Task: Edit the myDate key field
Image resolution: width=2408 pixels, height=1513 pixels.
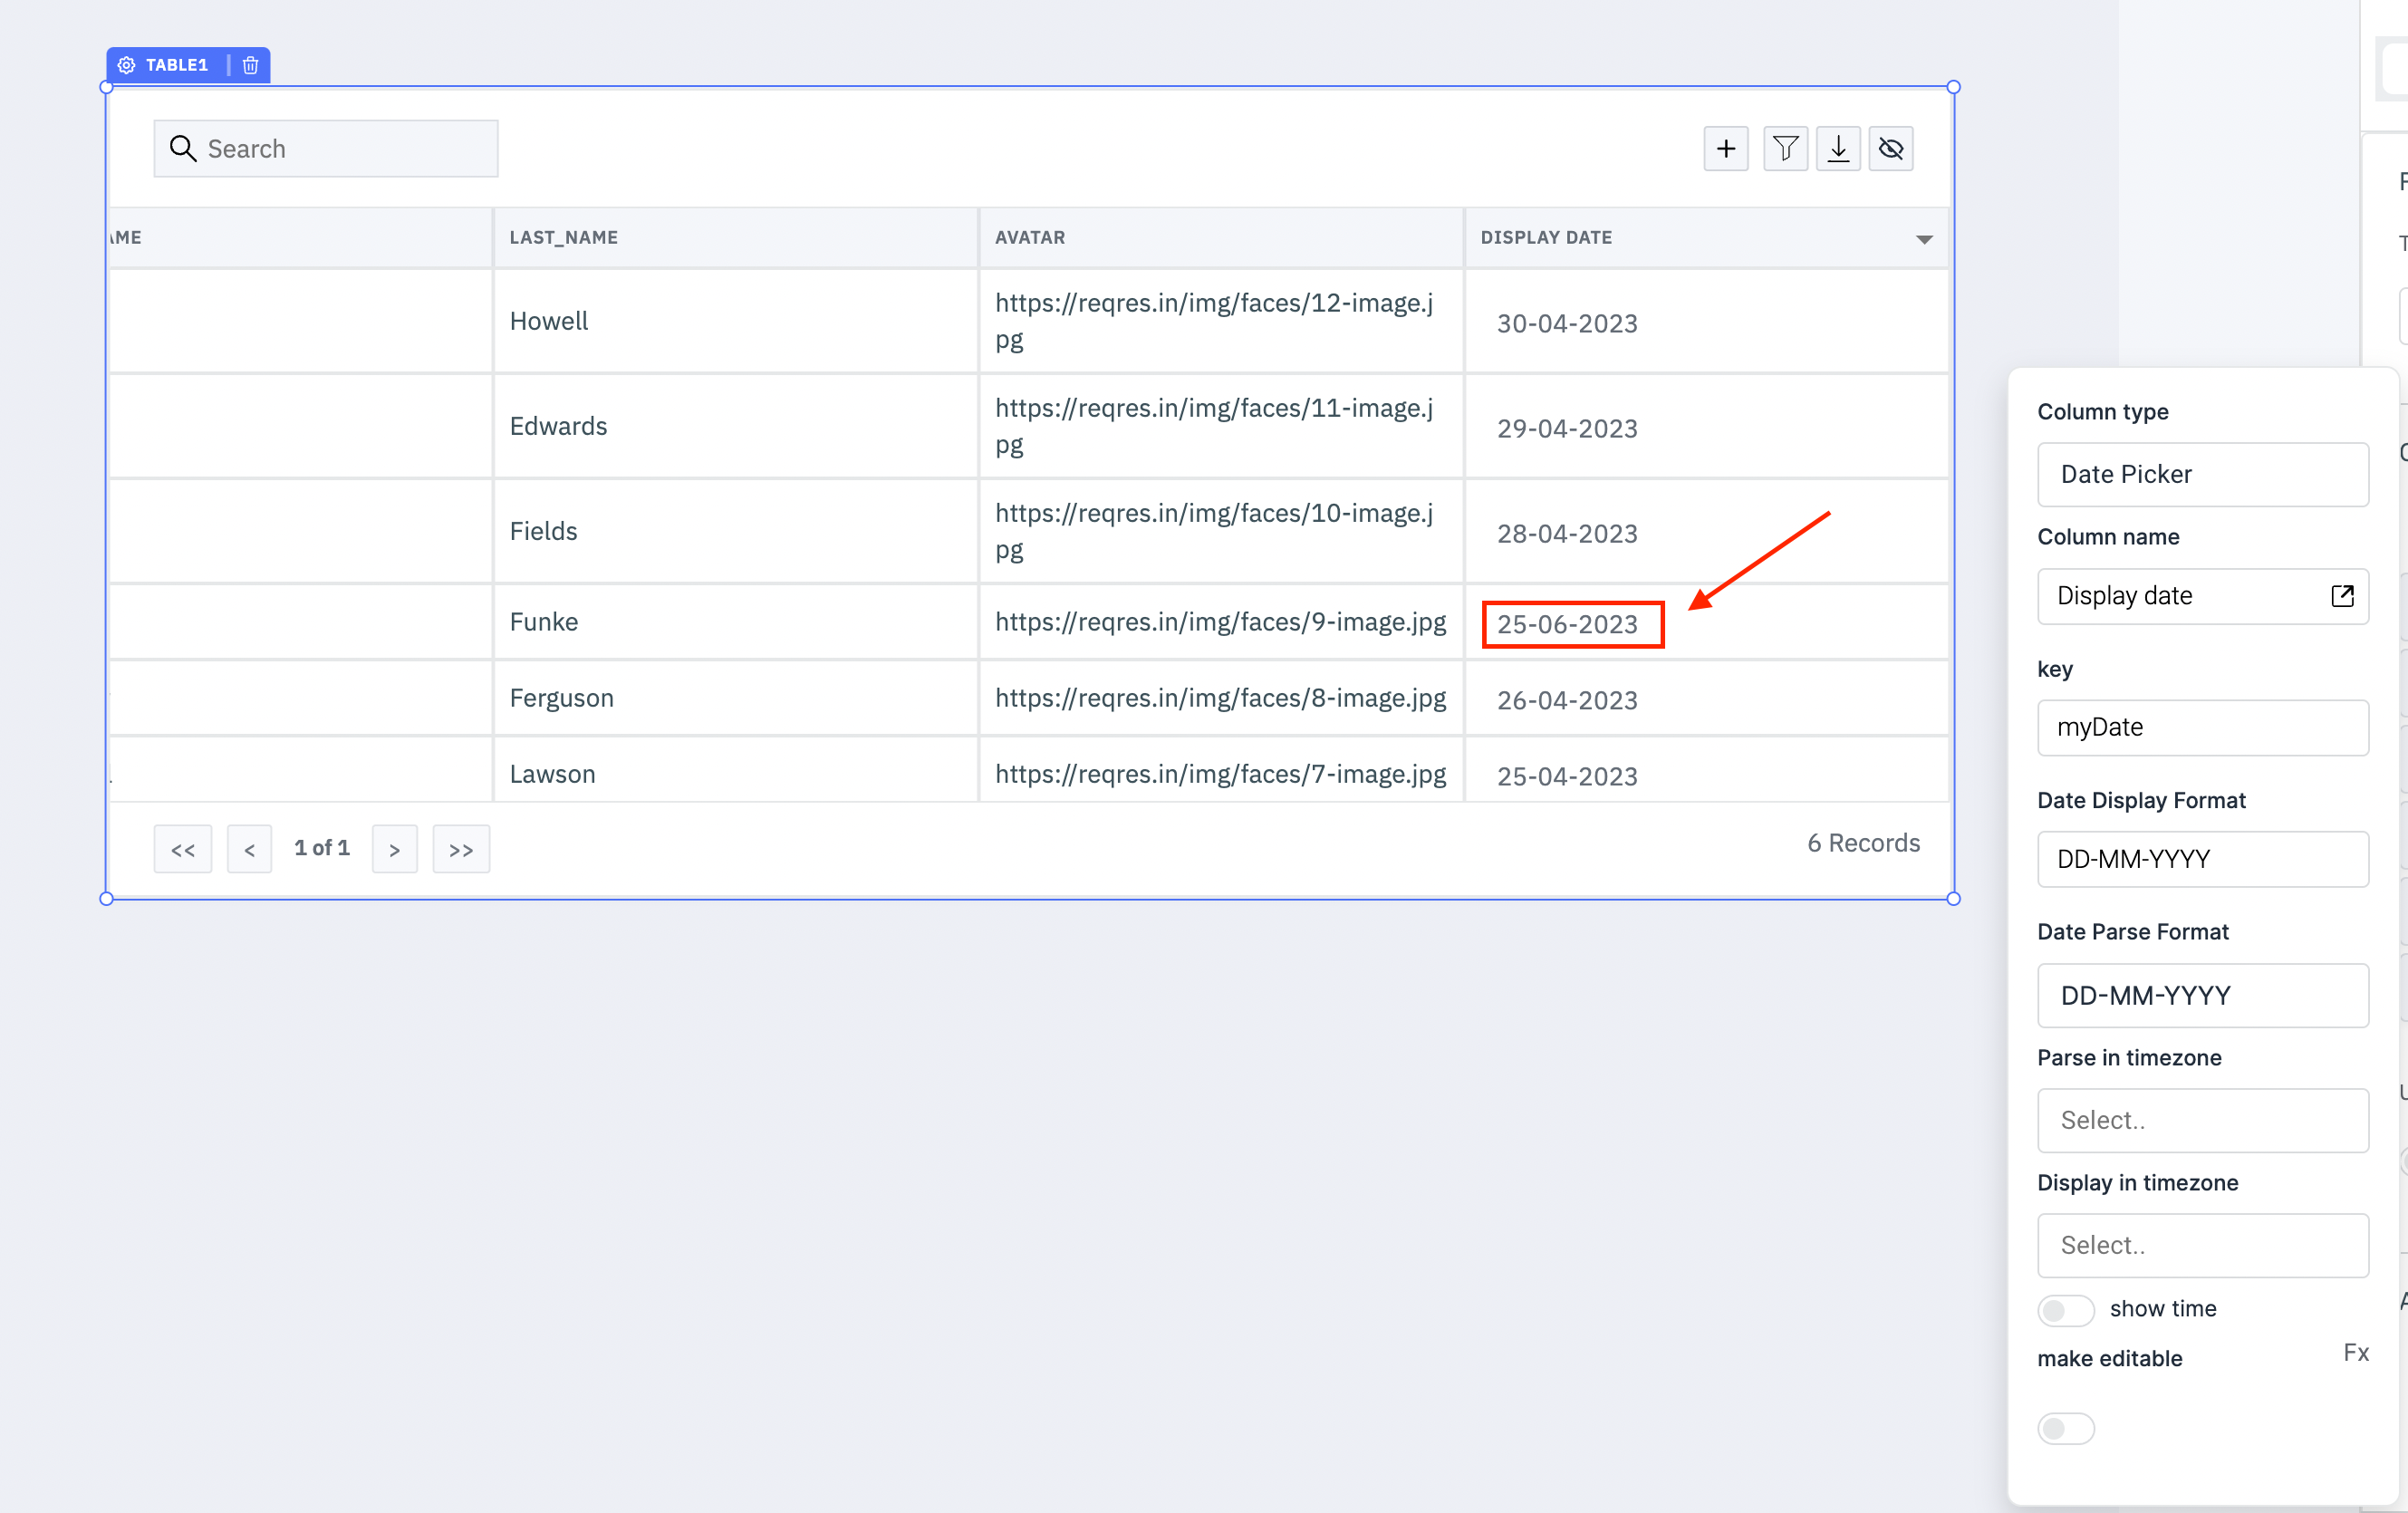Action: tap(2203, 727)
